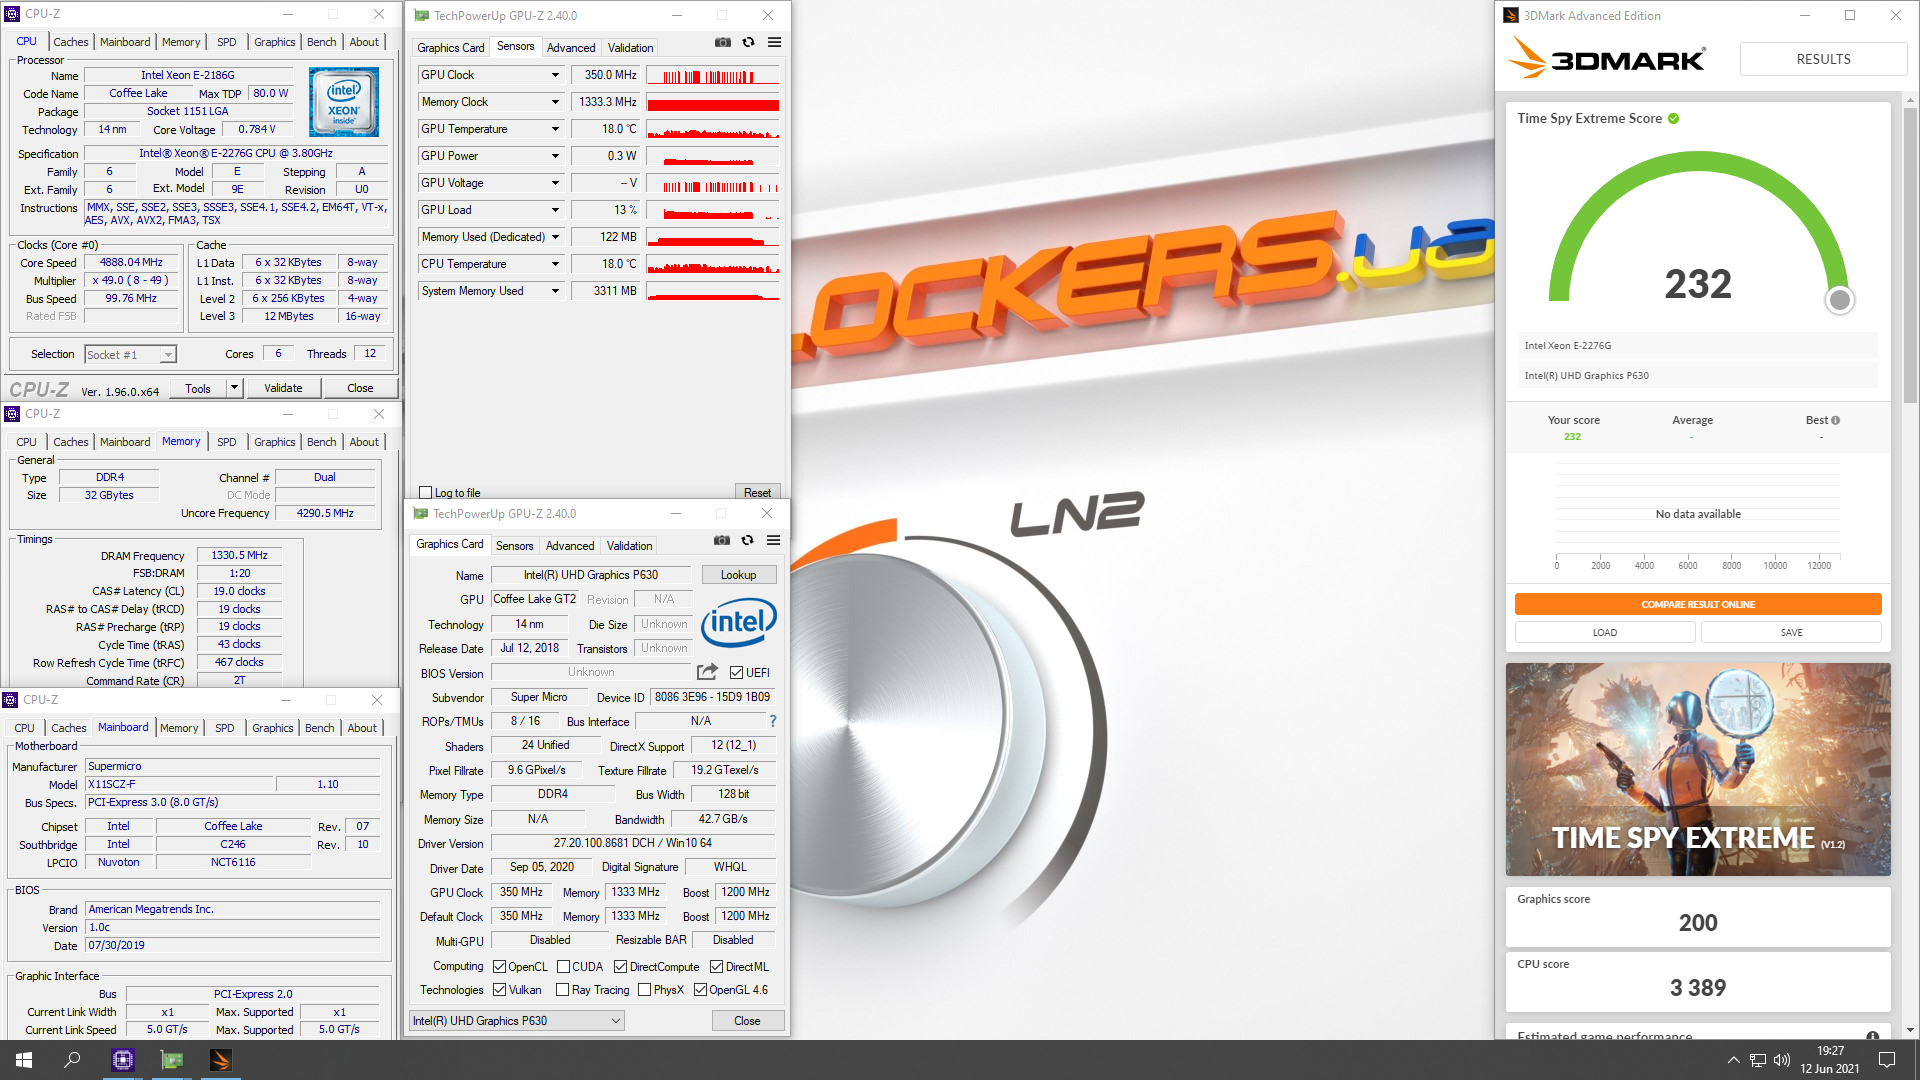1920x1080 pixels.
Task: Take screenshot in GPU-Z Sensors window camera icon
Action: [723, 43]
